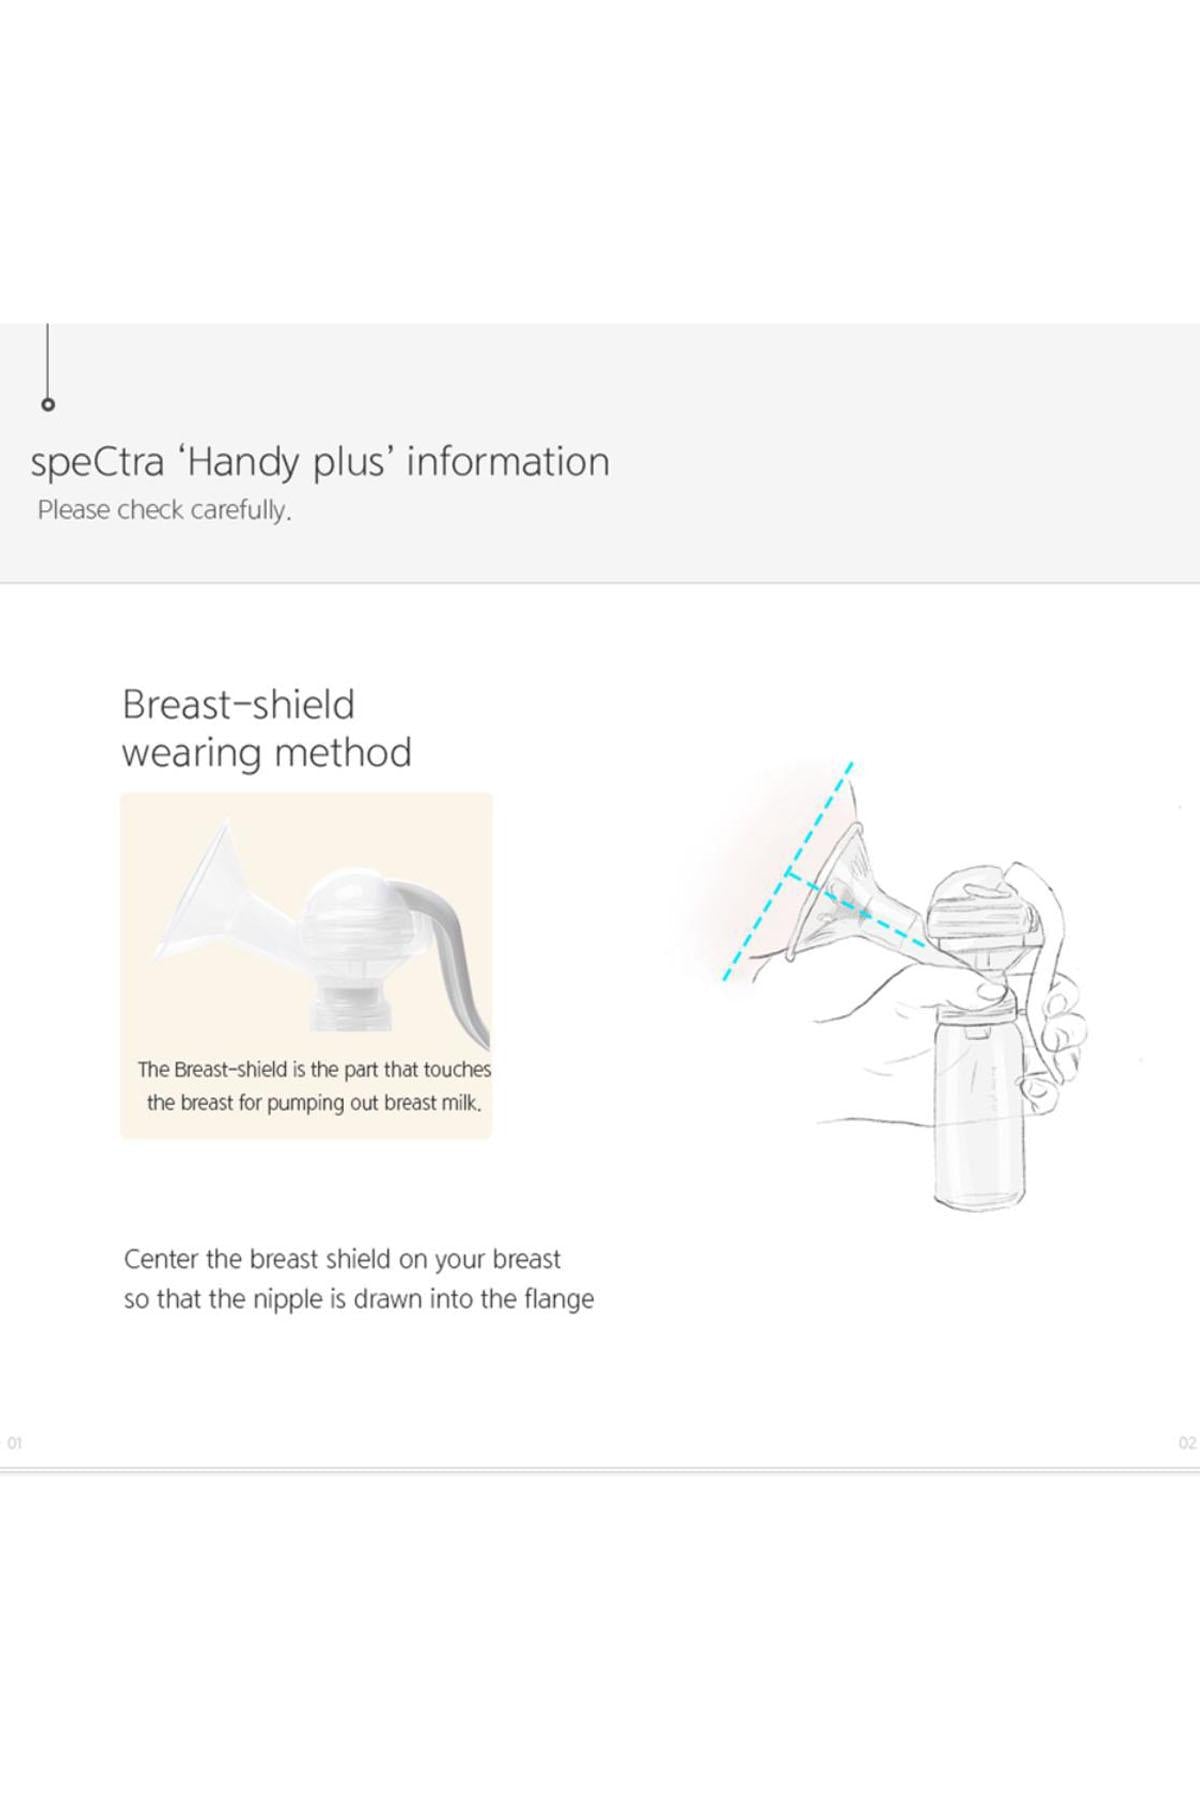This screenshot has width=1200, height=1800.
Task: Click the sketched milk bottle in the illustration
Action: point(979,1110)
